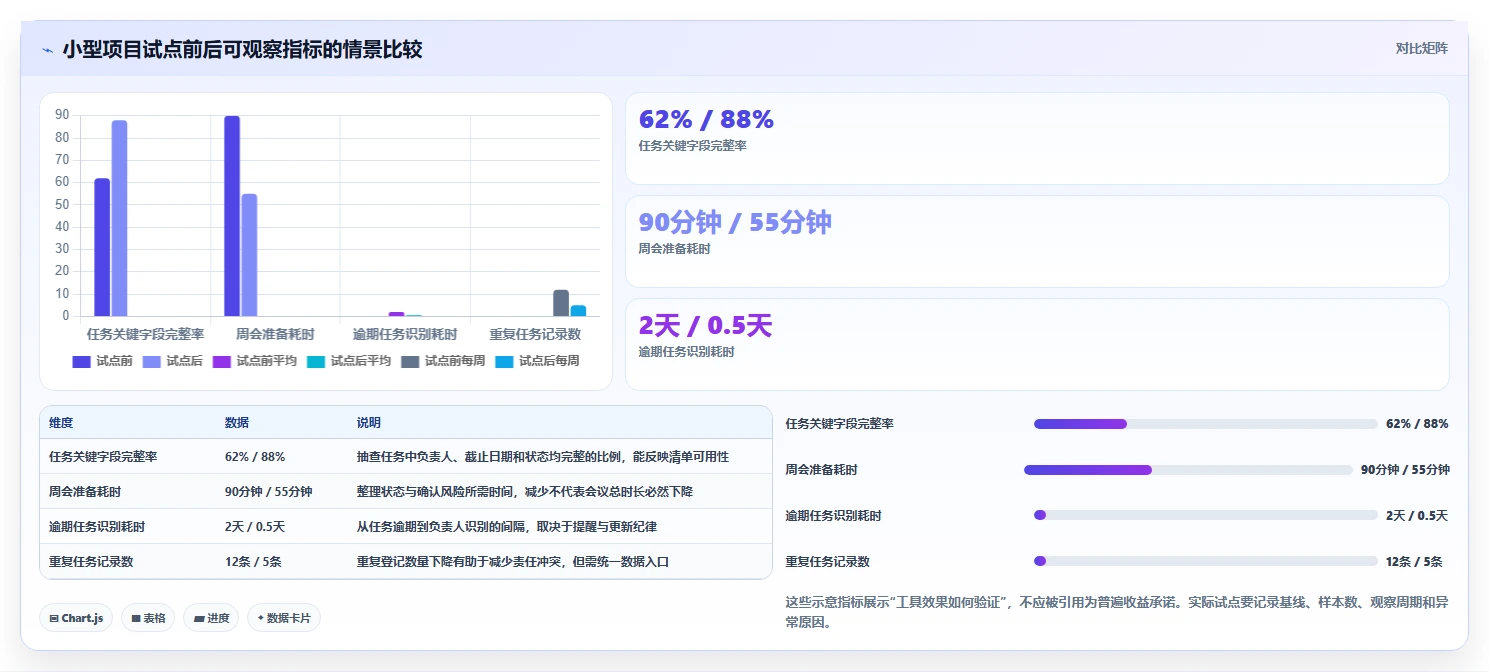The height and width of the screenshot is (672, 1489).
Task: Select the 90分钟 / 55分钟 data card
Action: [x=1037, y=241]
